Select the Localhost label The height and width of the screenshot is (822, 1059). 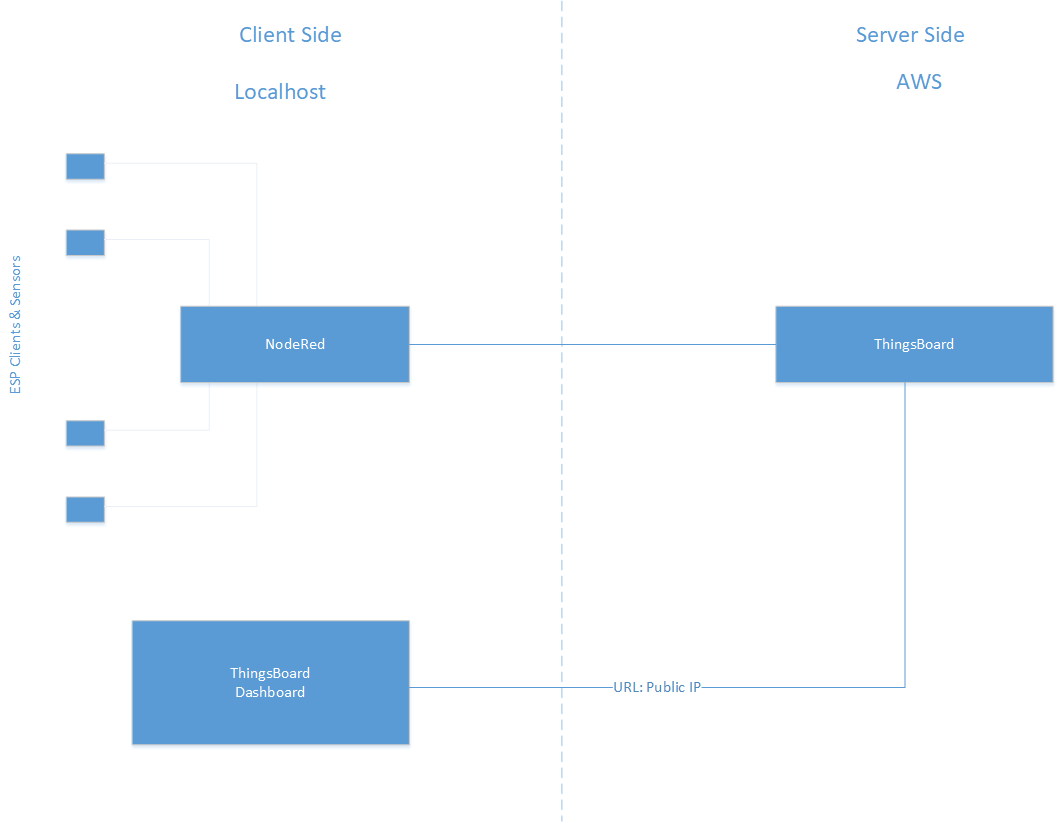(280, 91)
